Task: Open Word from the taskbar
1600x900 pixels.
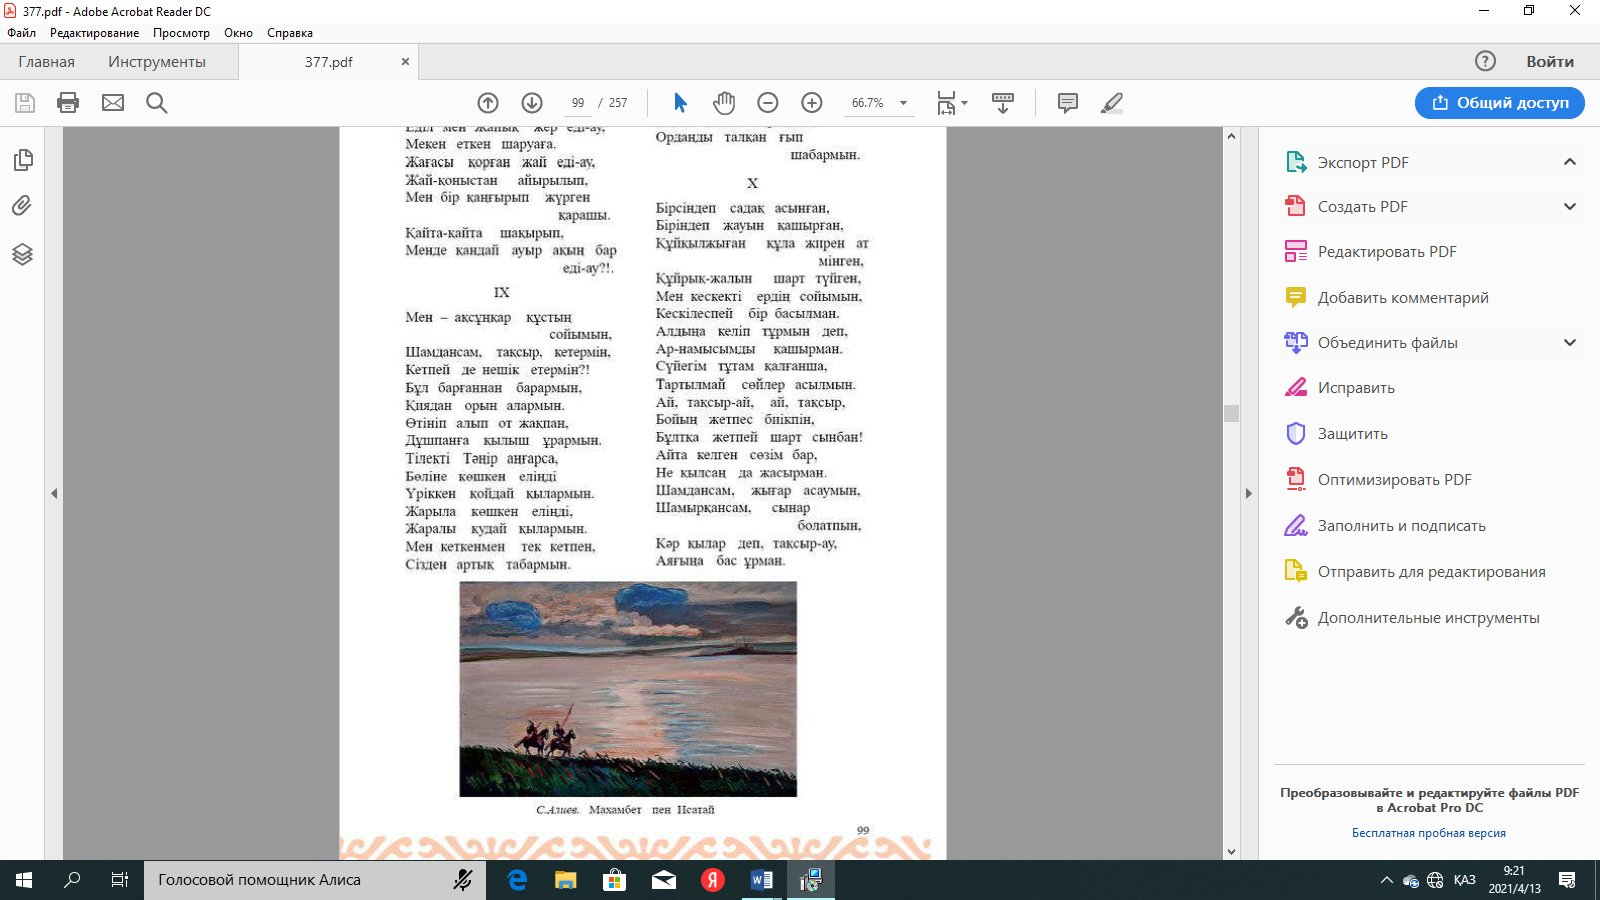Action: pos(762,880)
